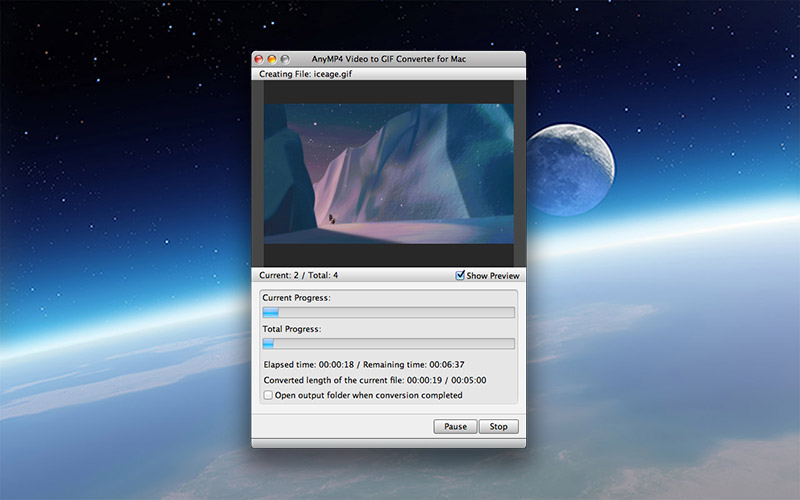Image resolution: width=800 pixels, height=500 pixels.
Task: Close the converter window with red button
Action: (259, 59)
